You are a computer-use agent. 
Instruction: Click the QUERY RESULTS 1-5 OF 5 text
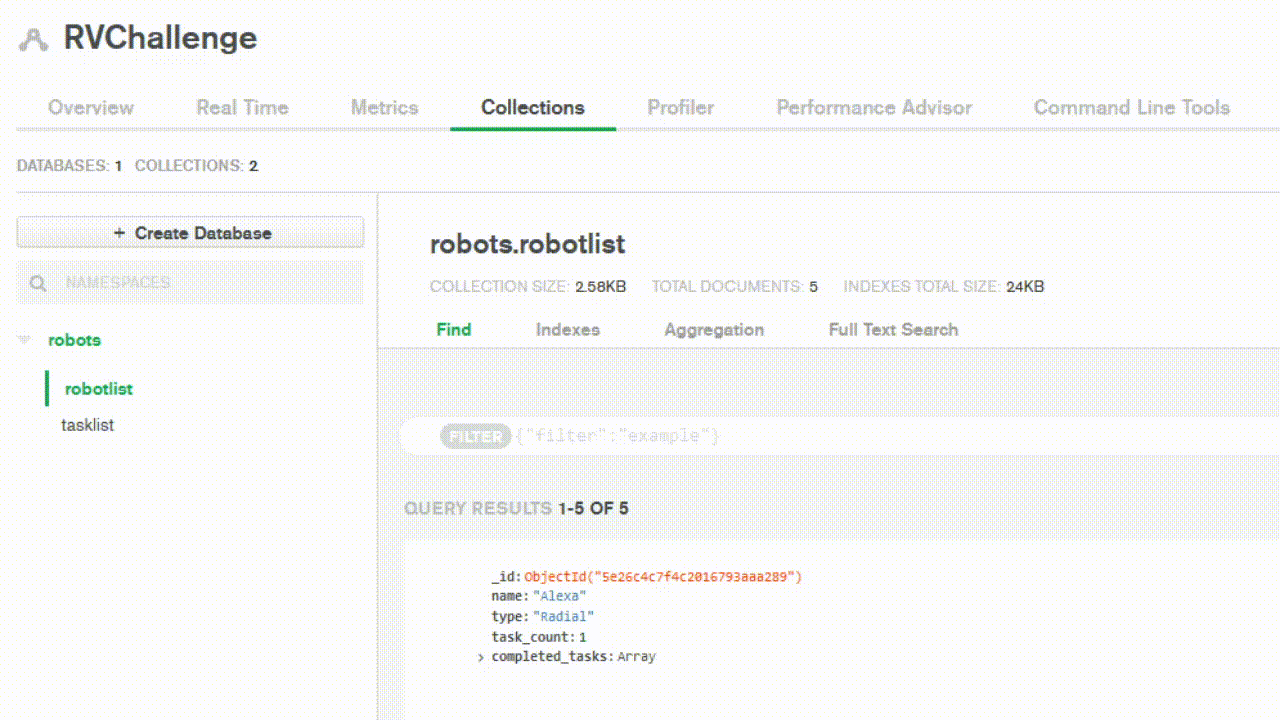click(x=516, y=508)
